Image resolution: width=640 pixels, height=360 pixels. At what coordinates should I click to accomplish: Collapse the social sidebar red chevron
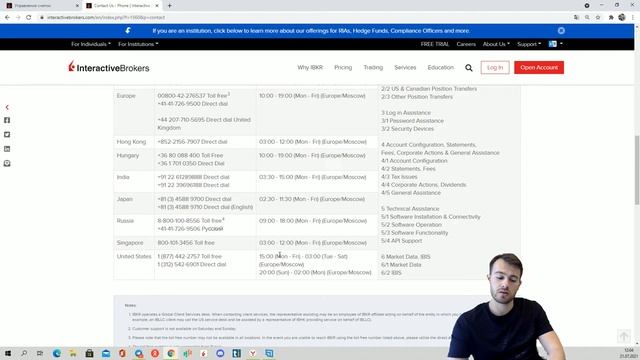click(x=7, y=107)
